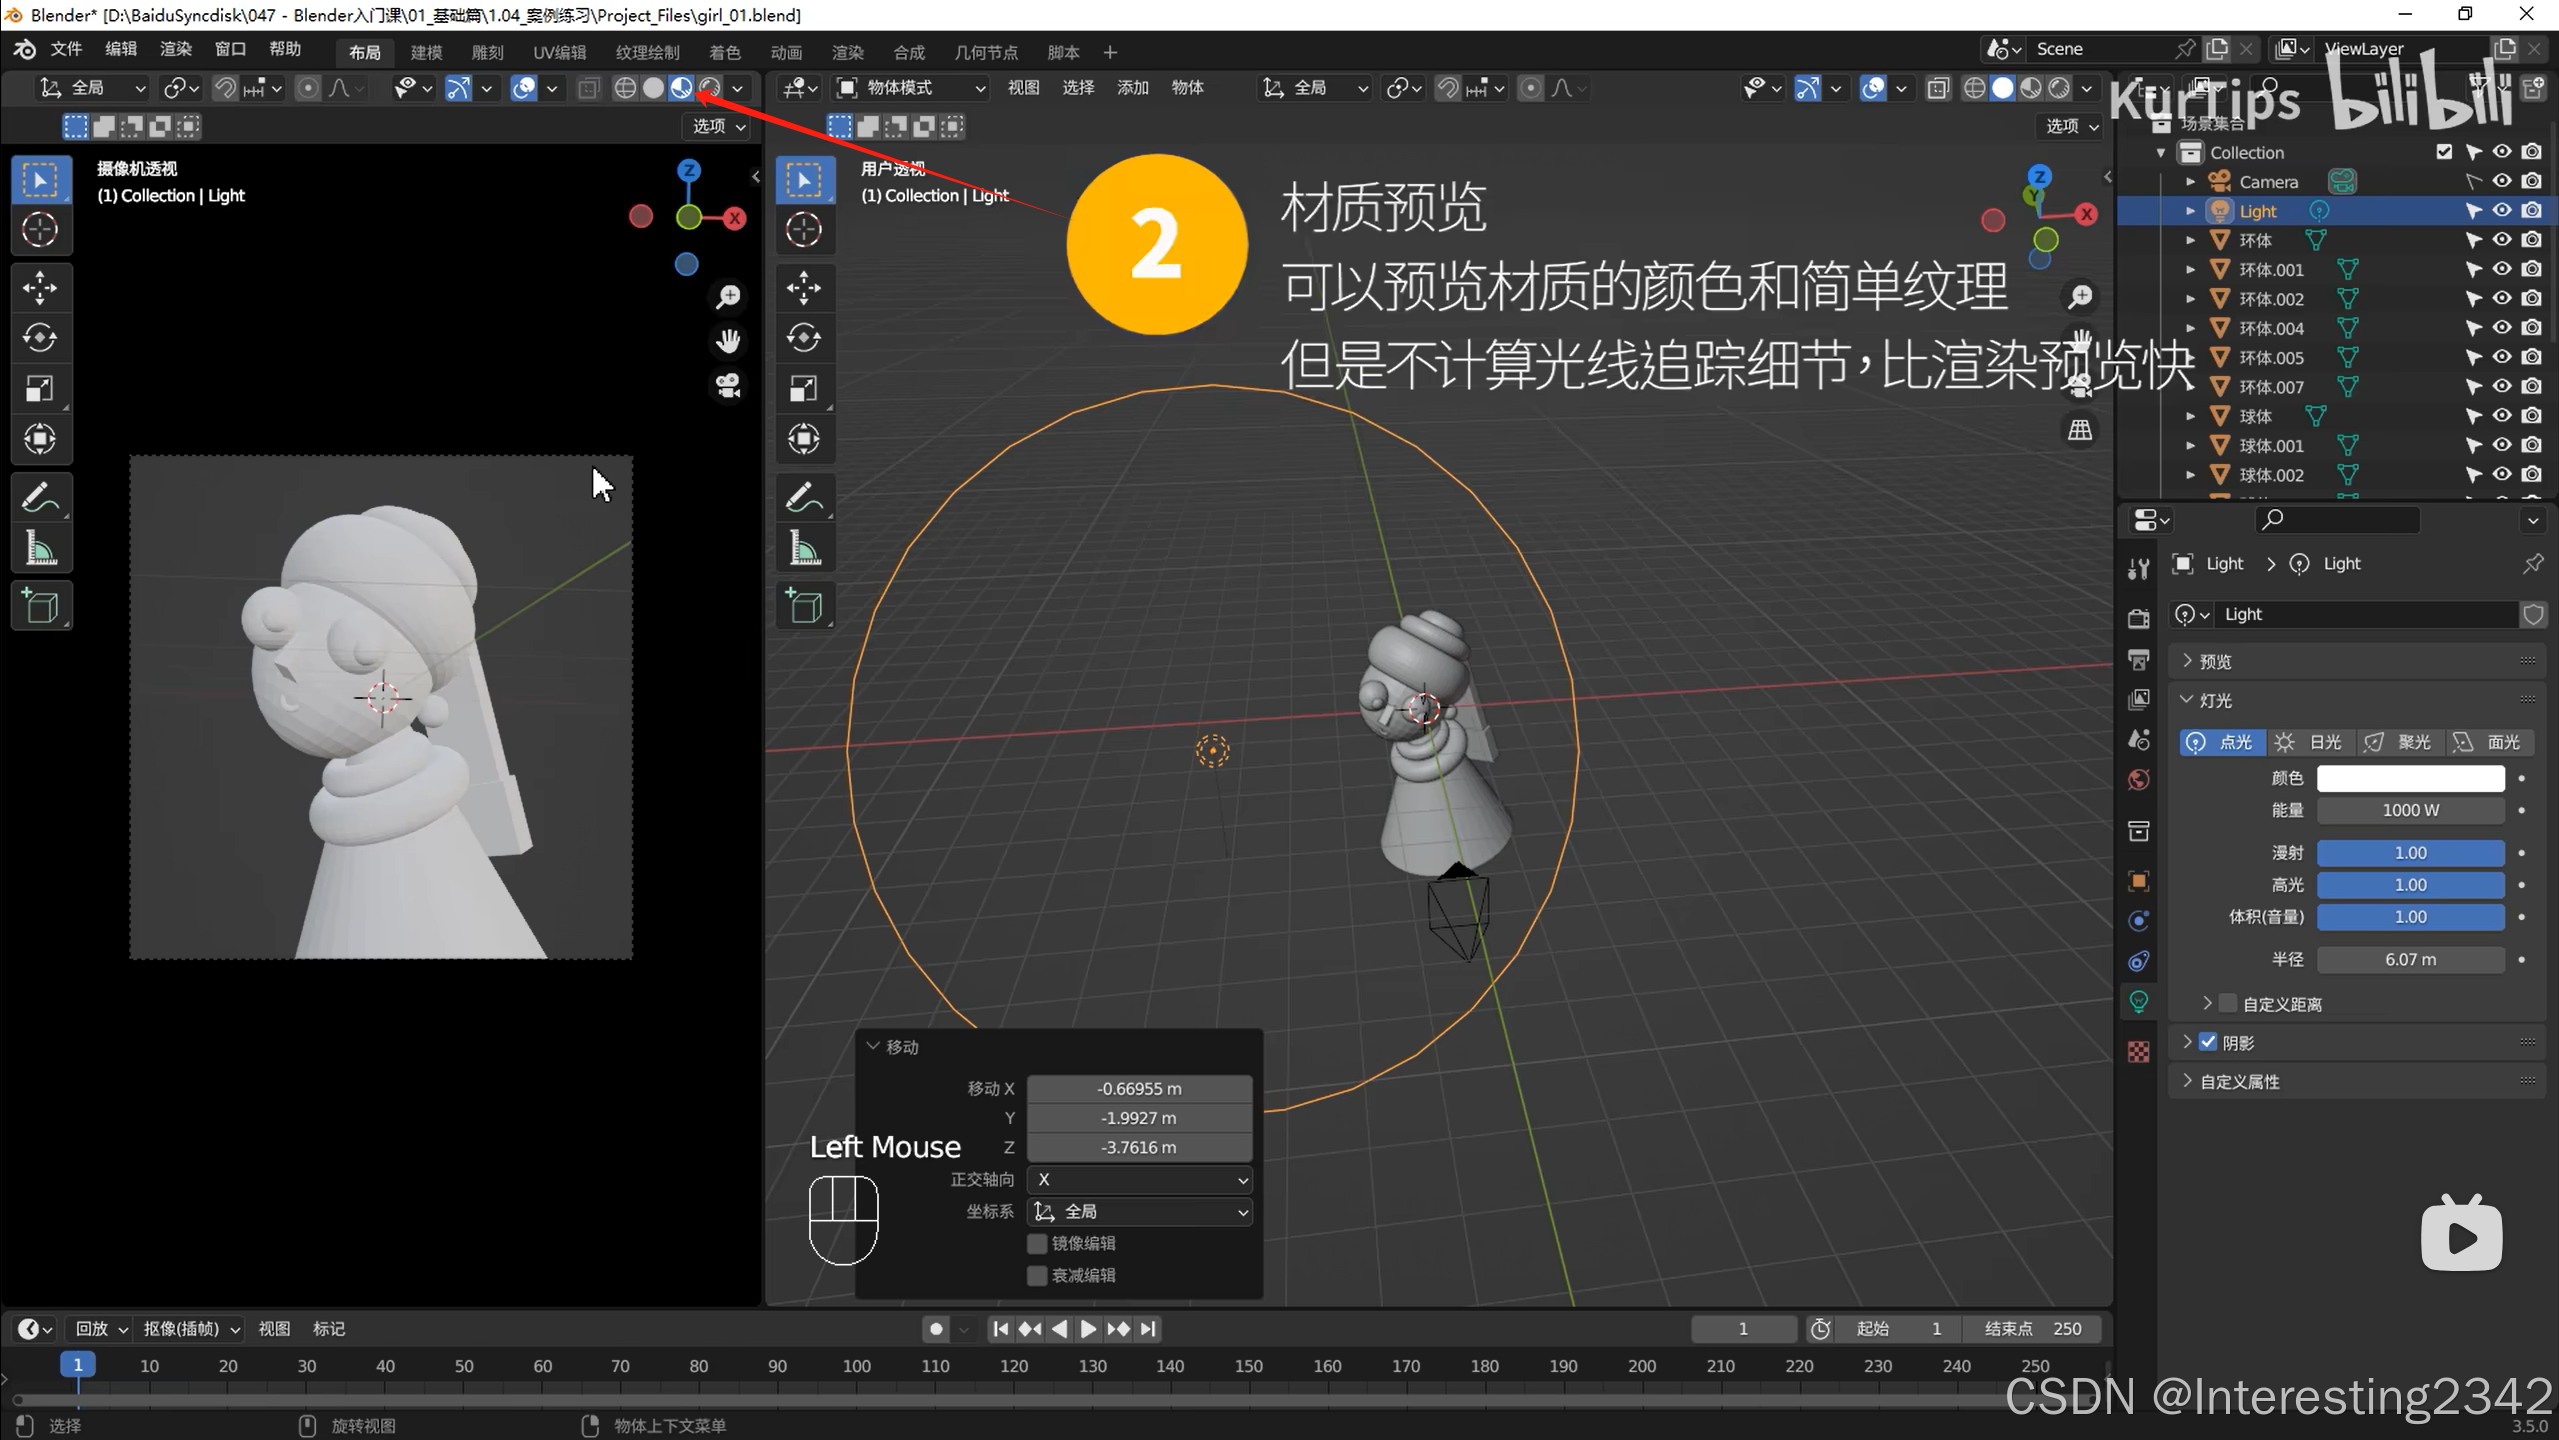This screenshot has width=2559, height=1440.
Task: Open Render properties tab icon
Action: point(2138,619)
